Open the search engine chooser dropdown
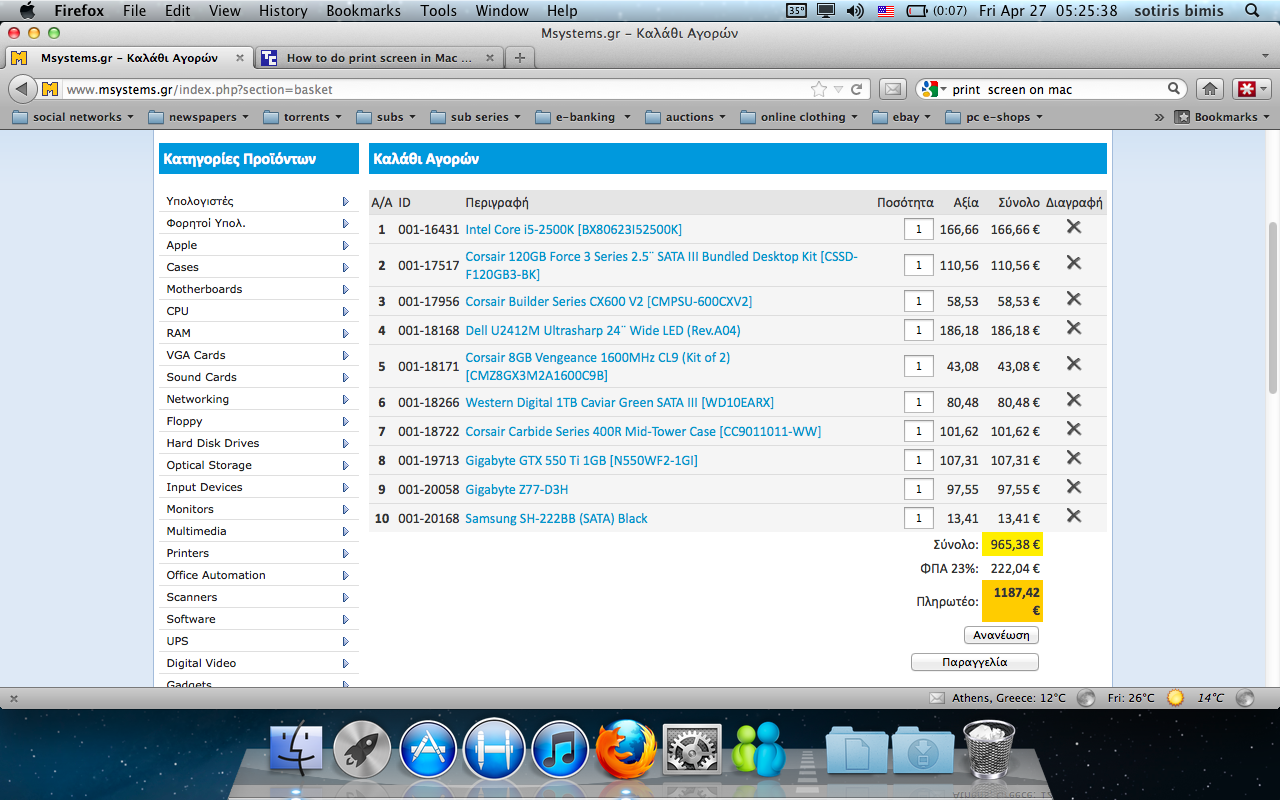This screenshot has height=800, width=1280. pyautogui.click(x=933, y=89)
